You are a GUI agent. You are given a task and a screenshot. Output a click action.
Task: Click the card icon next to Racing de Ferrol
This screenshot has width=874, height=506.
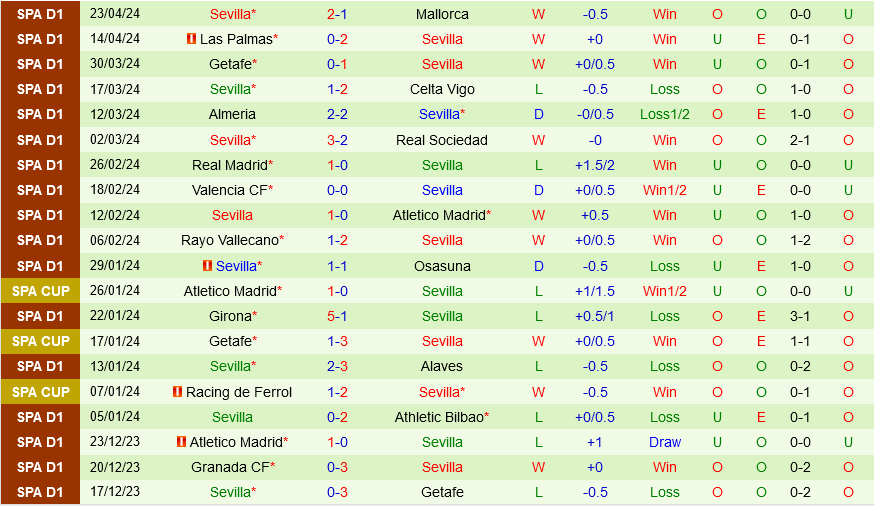(177, 392)
